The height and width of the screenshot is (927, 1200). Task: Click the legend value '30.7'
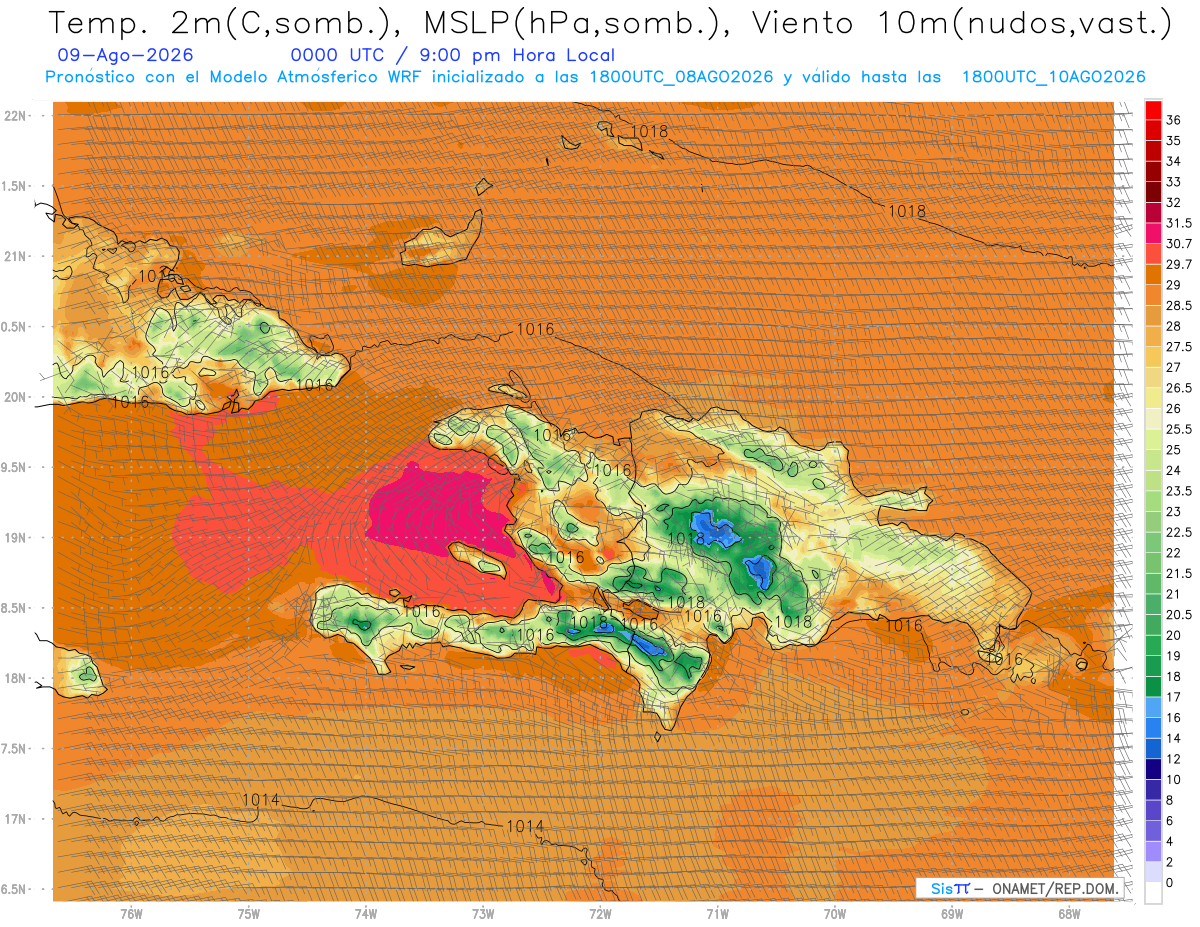(1178, 244)
